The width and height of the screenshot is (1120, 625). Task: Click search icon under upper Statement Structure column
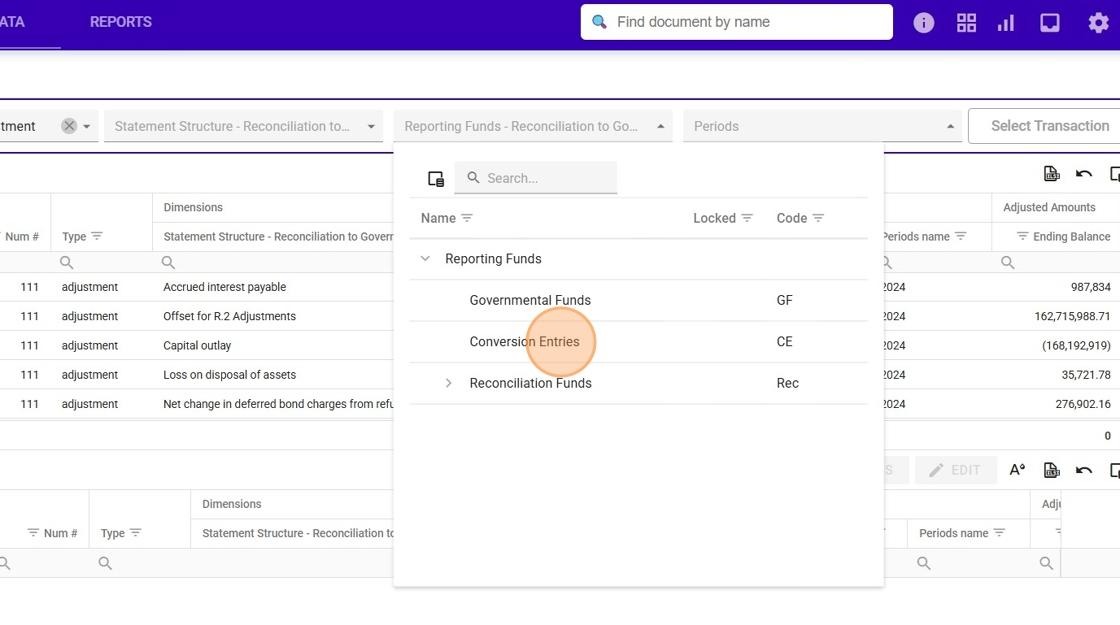coord(168,262)
